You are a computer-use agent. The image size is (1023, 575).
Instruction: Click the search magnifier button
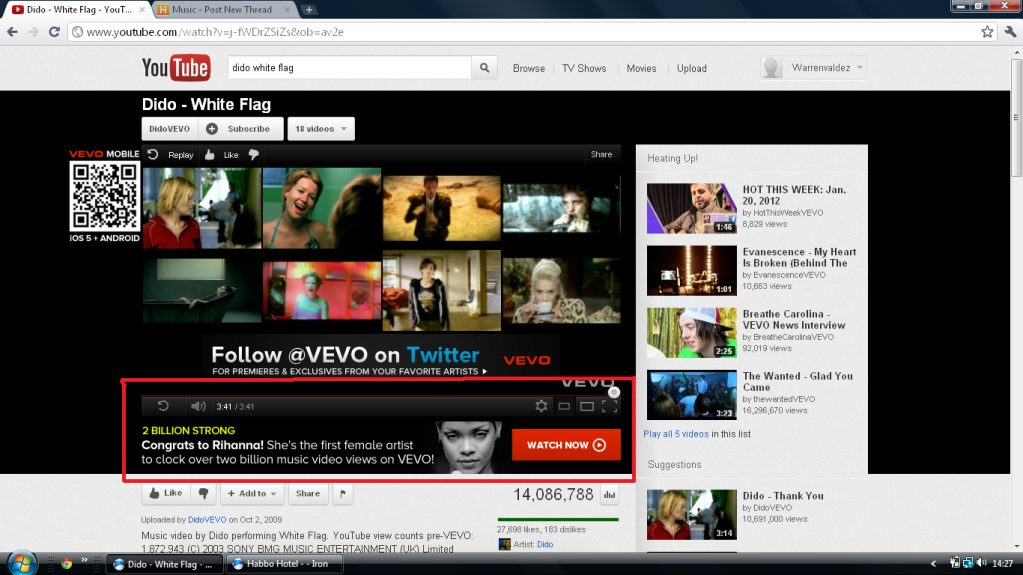tap(484, 68)
